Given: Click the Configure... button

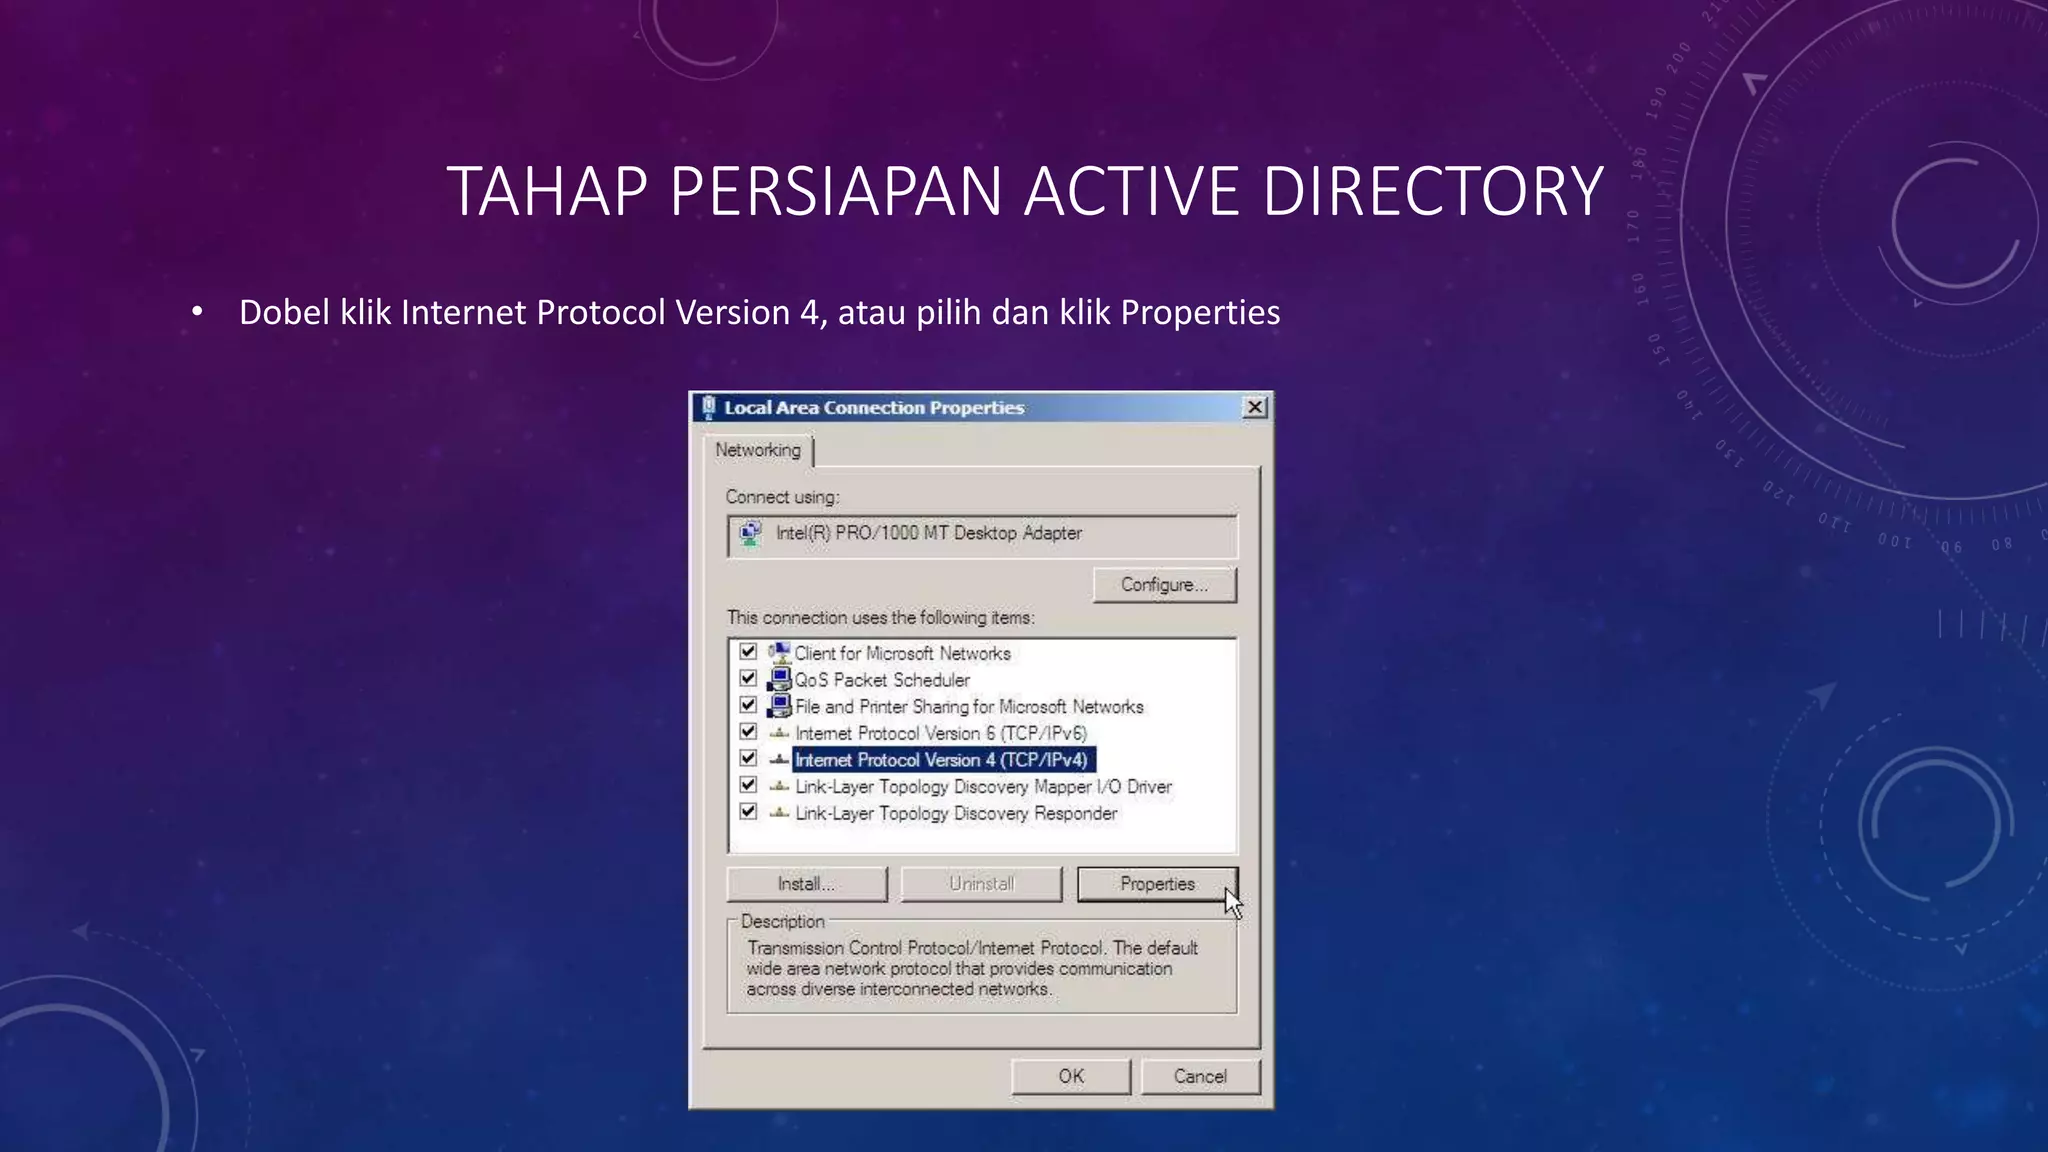Looking at the screenshot, I should pos(1164,585).
